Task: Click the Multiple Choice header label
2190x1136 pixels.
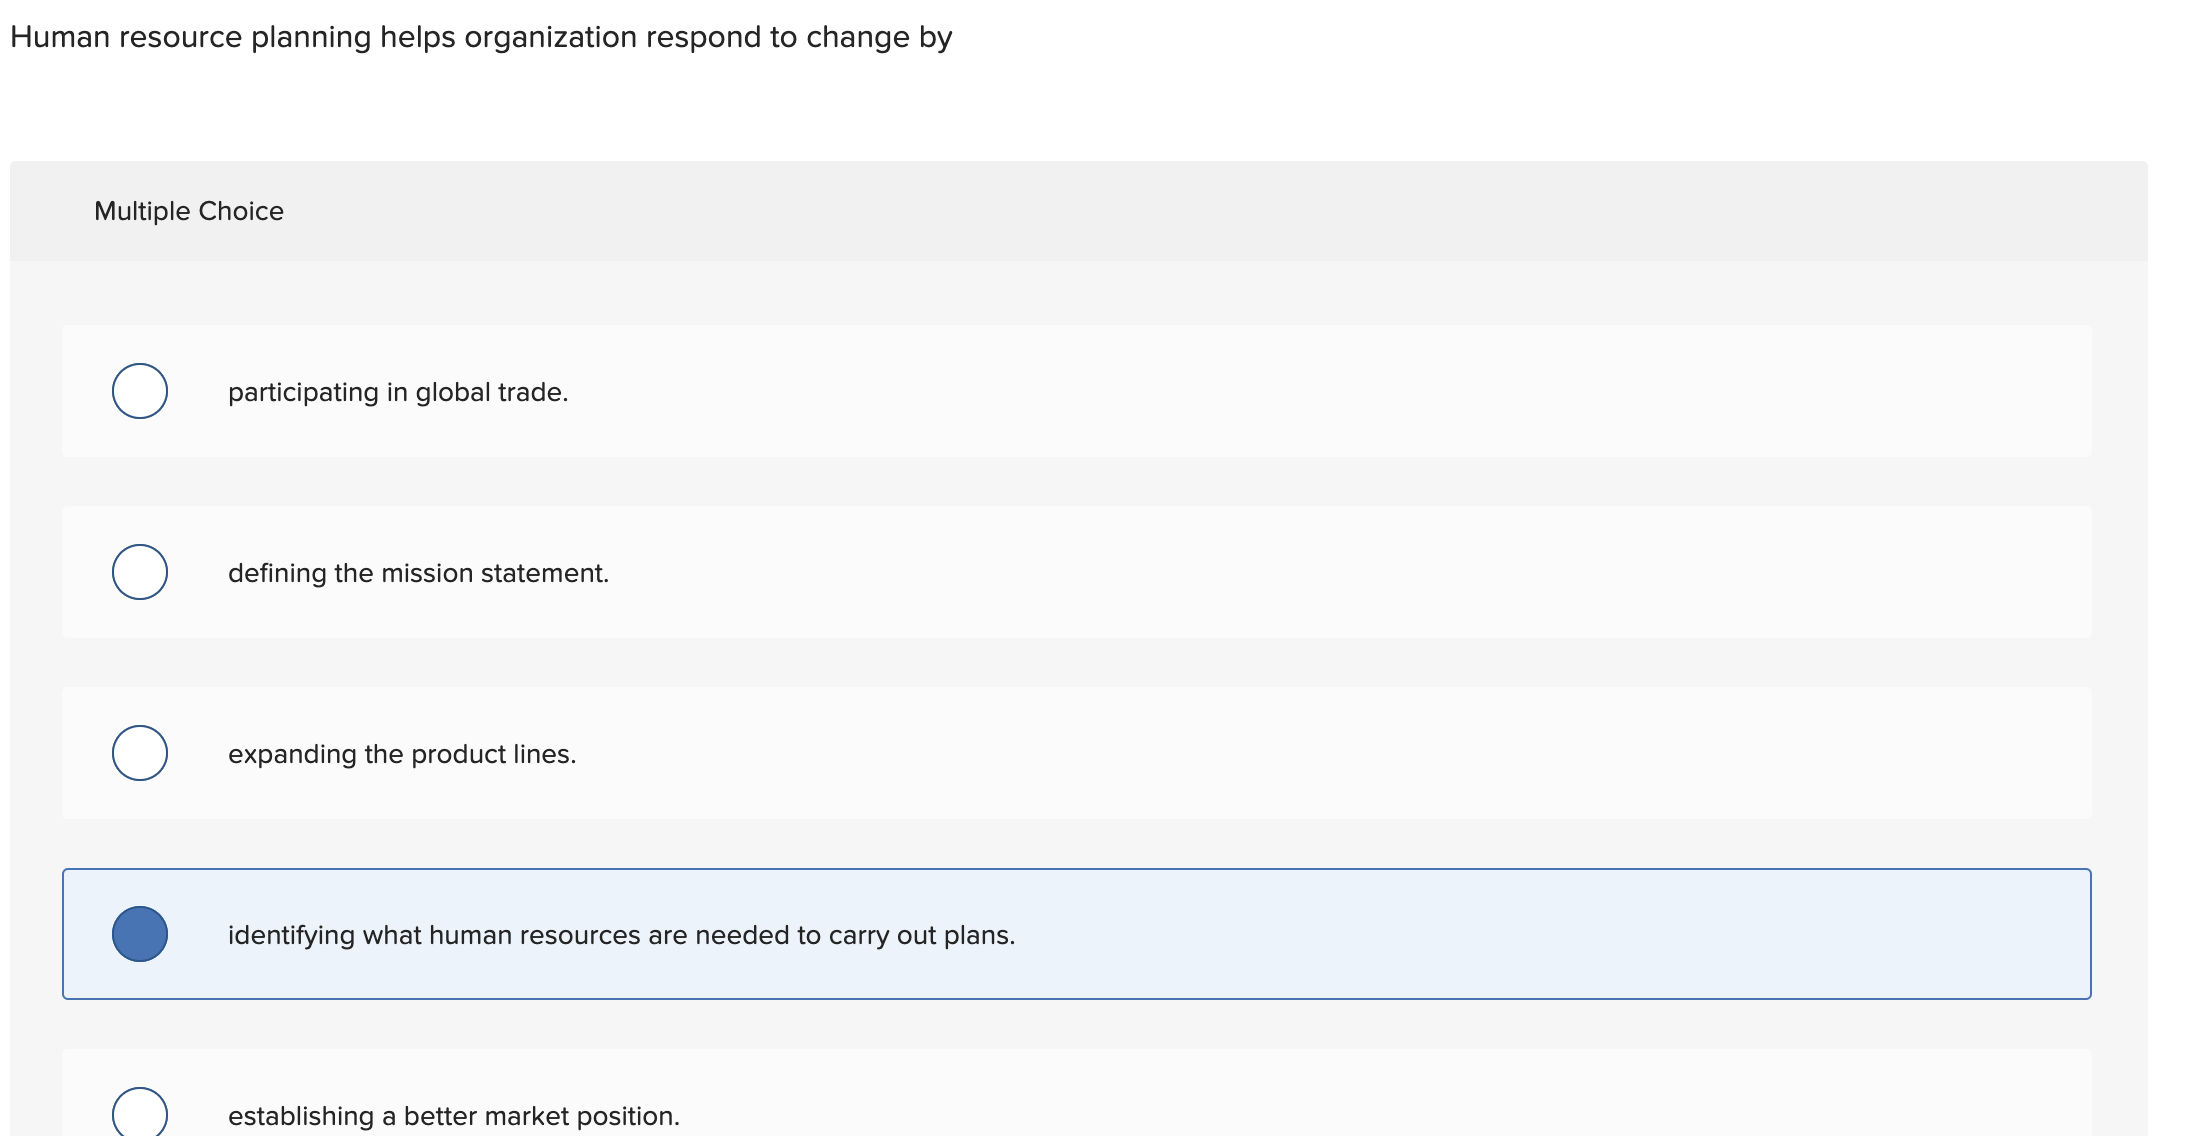Action: tap(189, 211)
